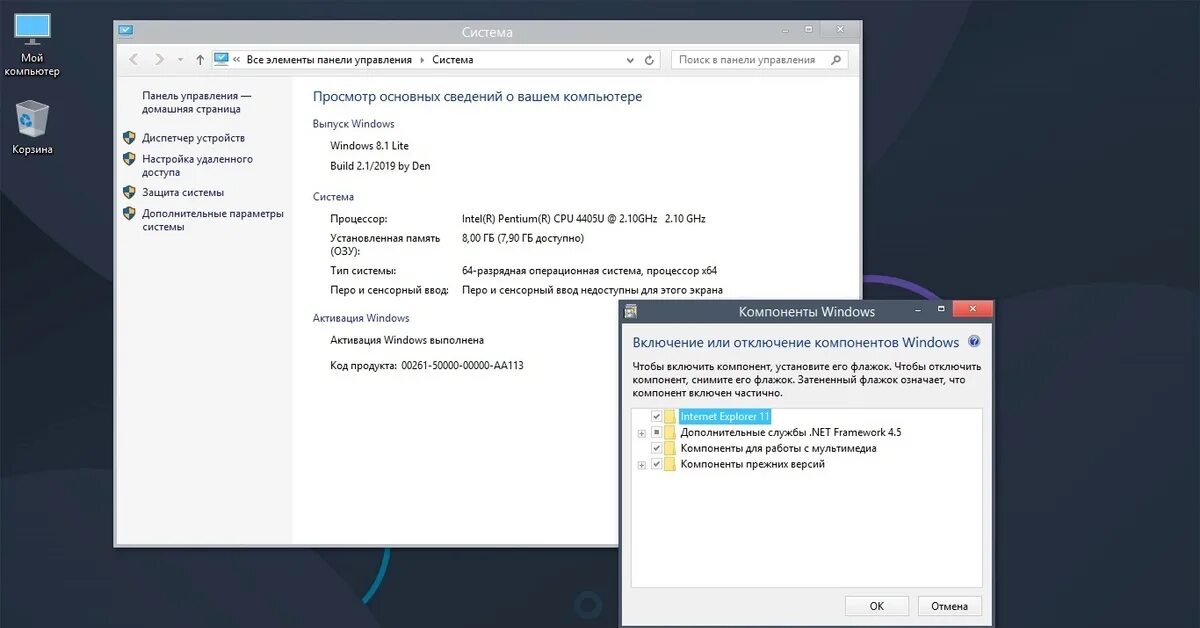1200x628 pixels.
Task: Click the double chevron in the address bar
Action: pyautogui.click(x=237, y=60)
